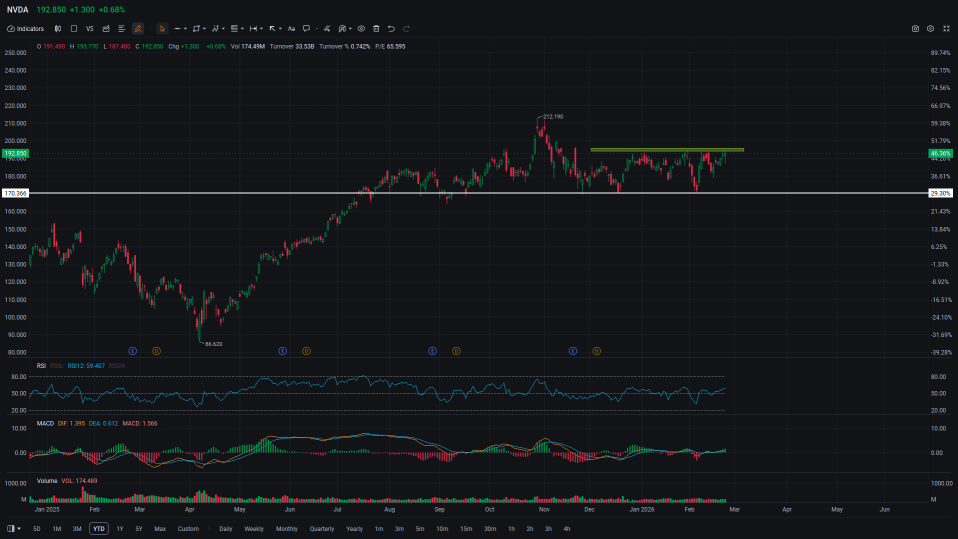
Task: Select the parallel channel lines tool
Action: (x=234, y=29)
